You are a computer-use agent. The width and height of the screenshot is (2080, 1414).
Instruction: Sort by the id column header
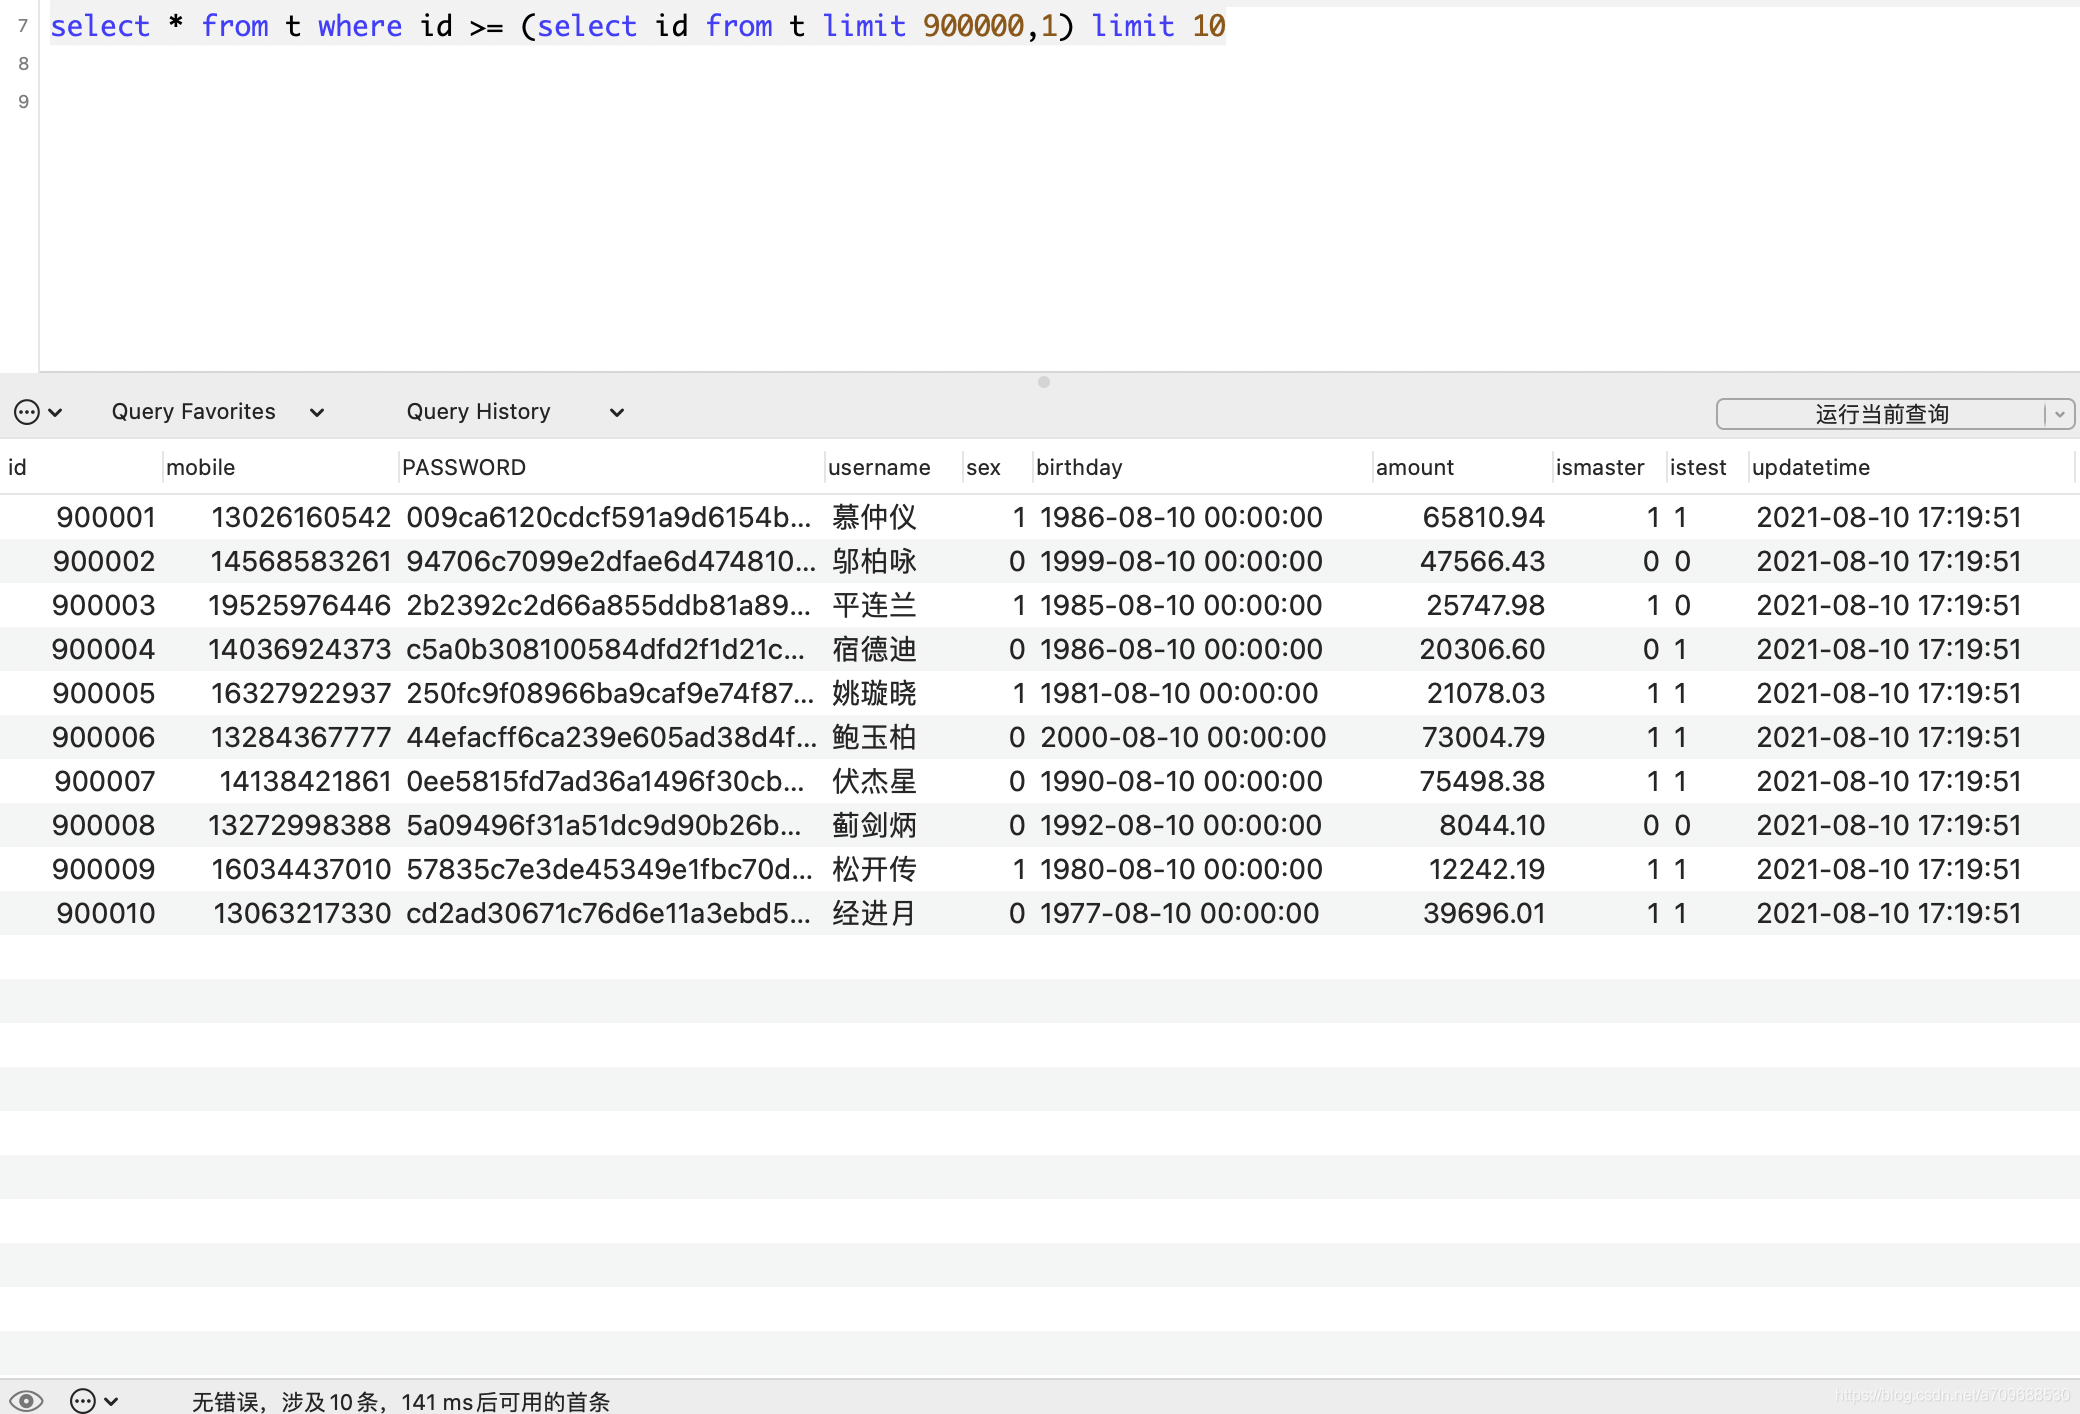18,467
